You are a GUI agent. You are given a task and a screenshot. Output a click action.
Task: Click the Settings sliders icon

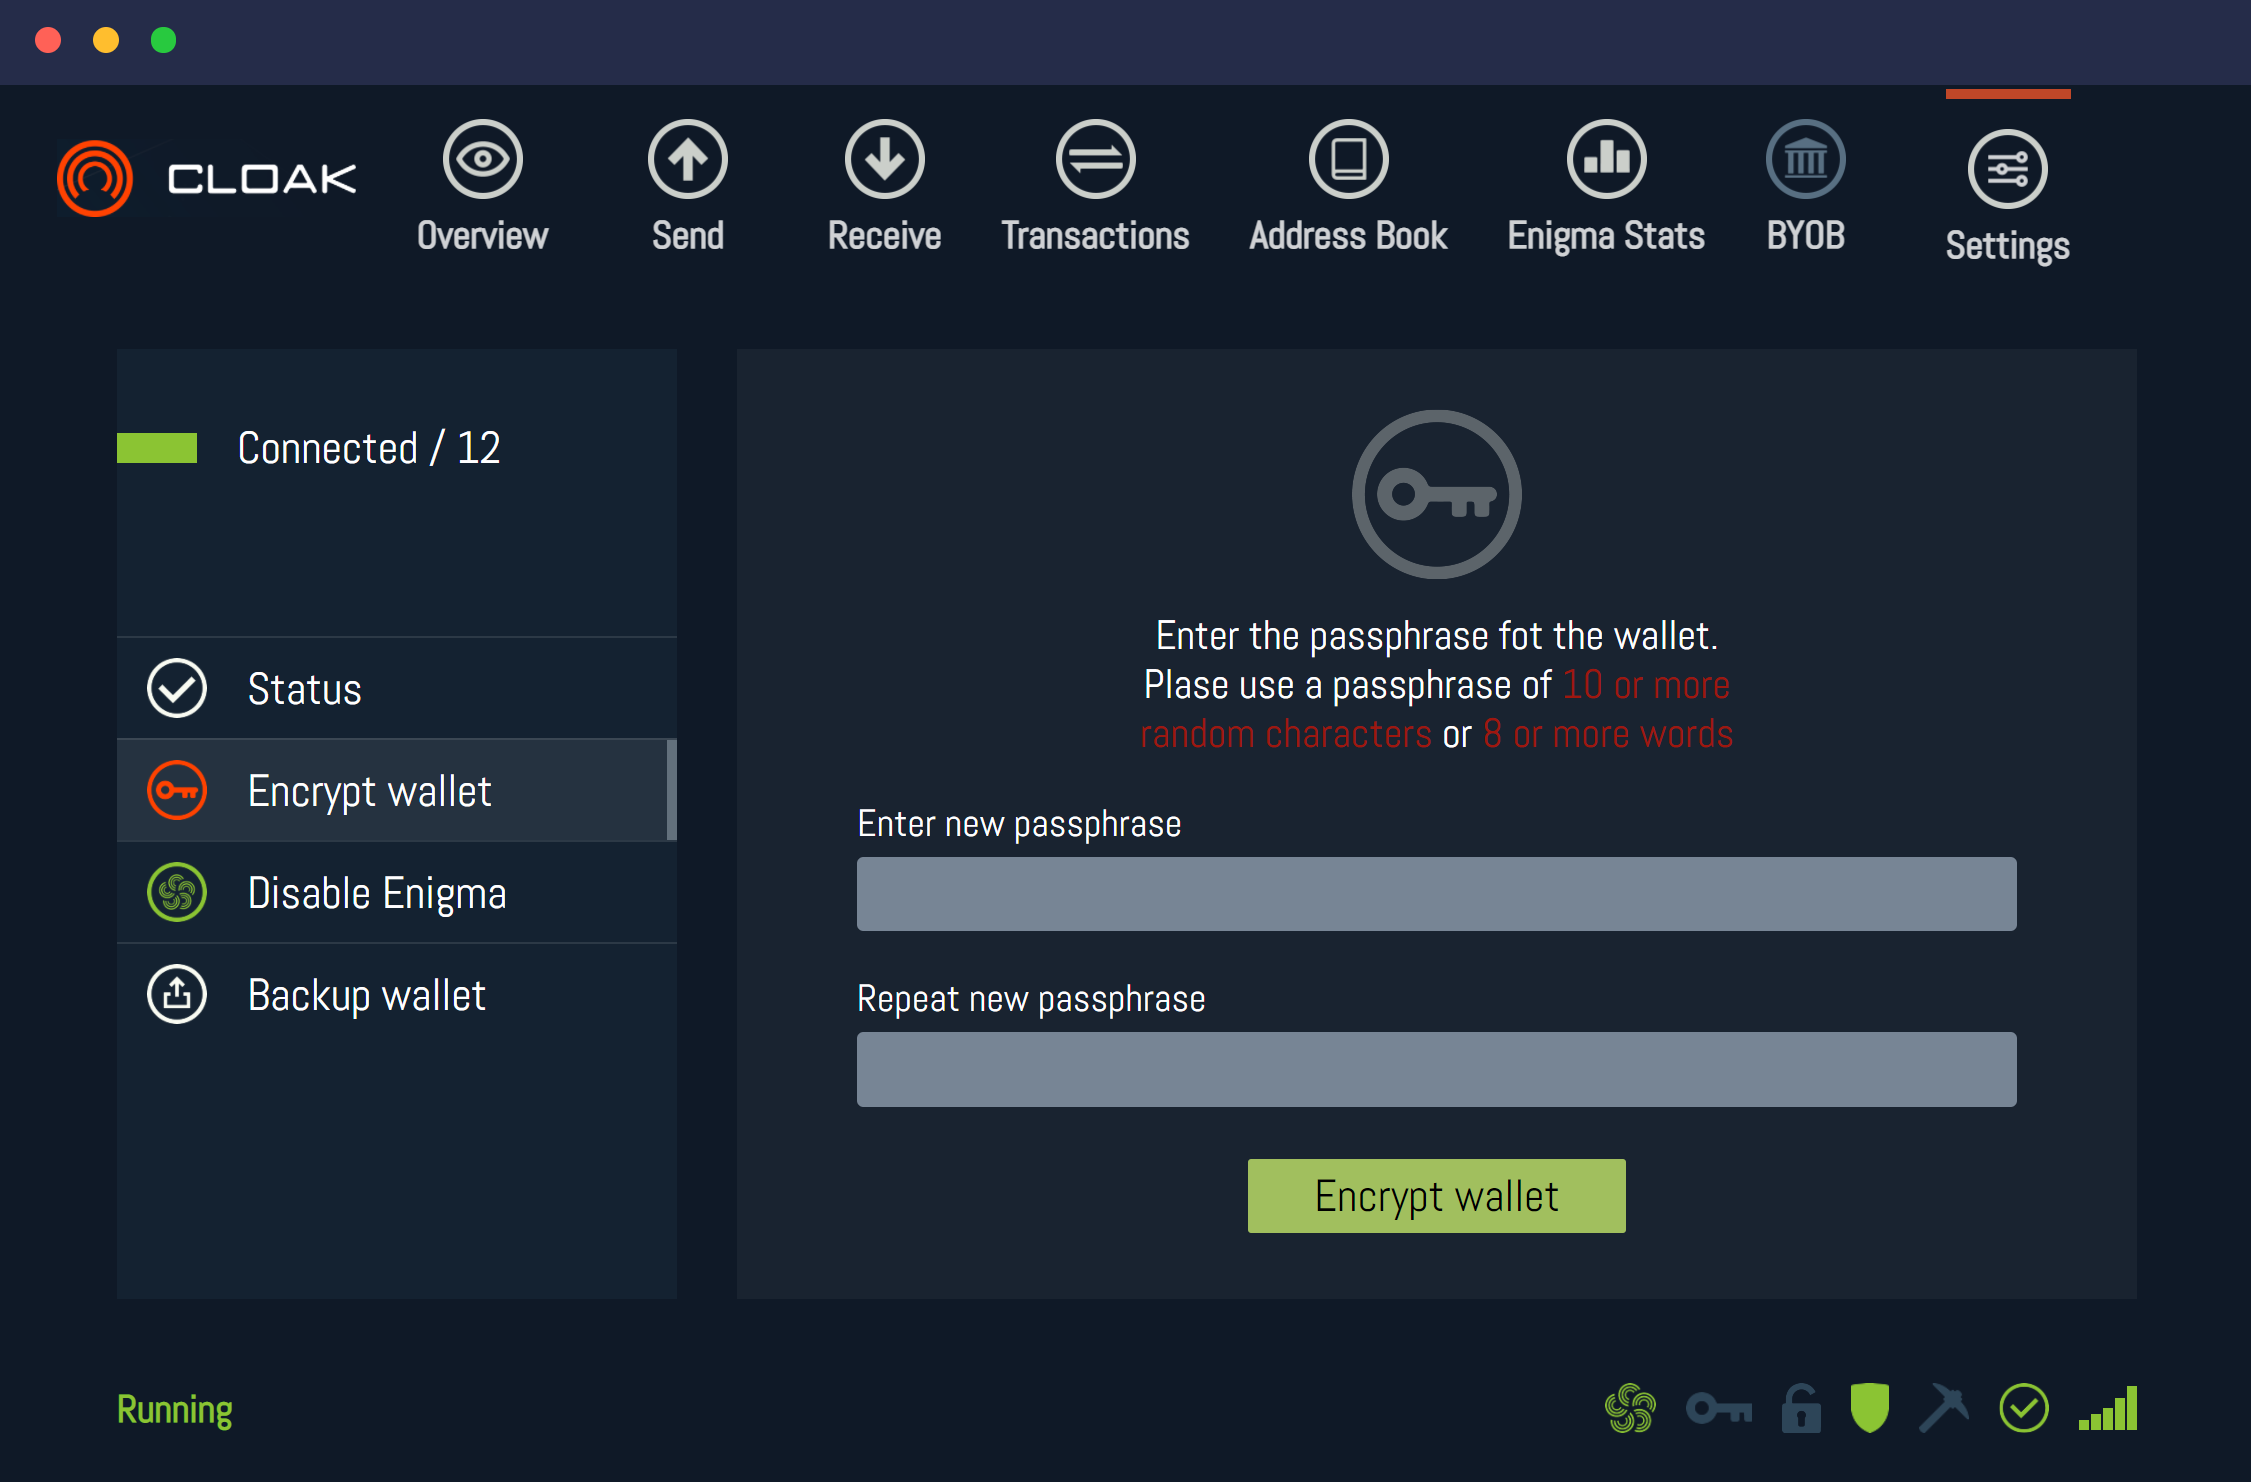[x=2008, y=169]
